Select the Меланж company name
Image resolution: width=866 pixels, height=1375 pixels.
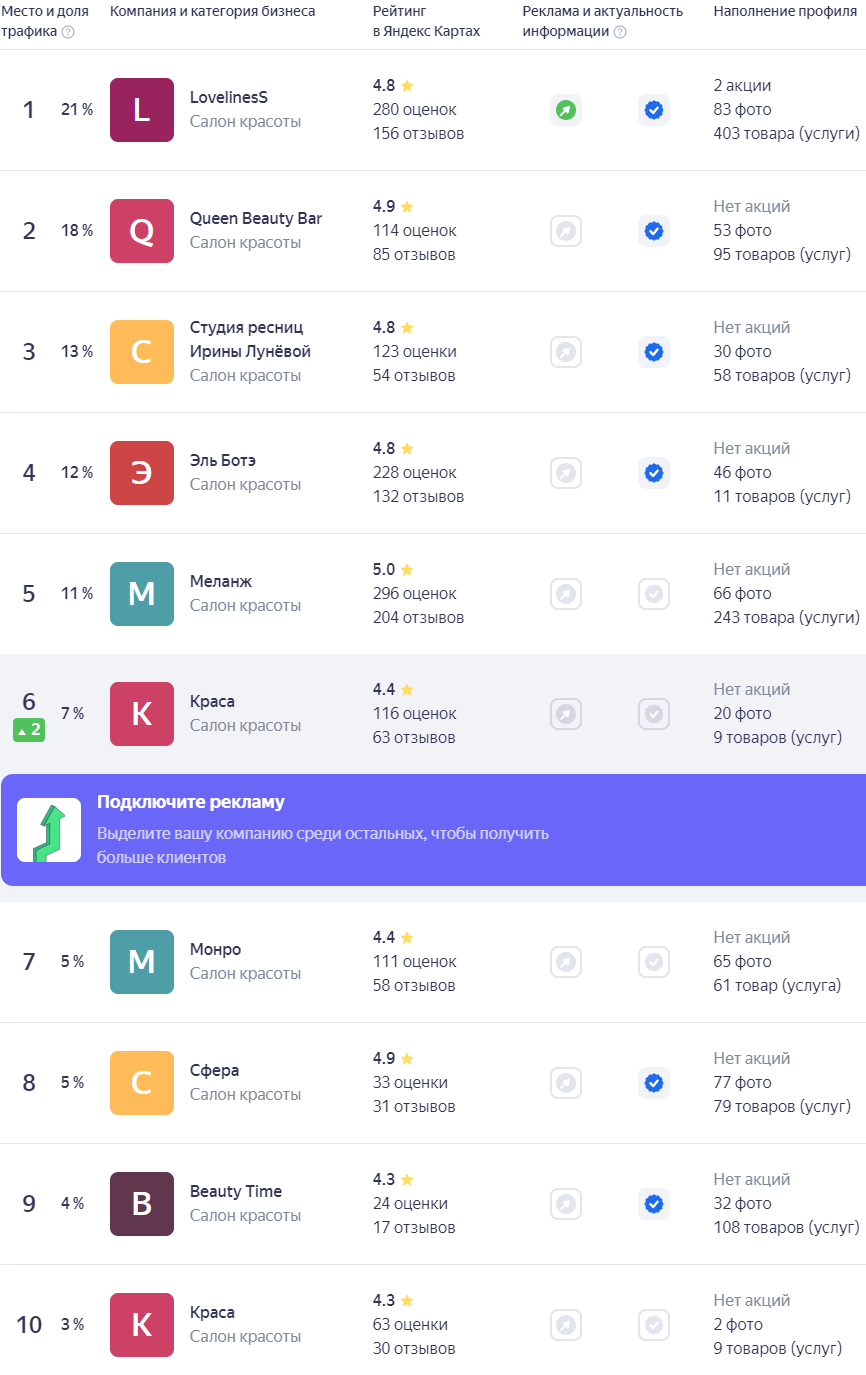coord(221,581)
